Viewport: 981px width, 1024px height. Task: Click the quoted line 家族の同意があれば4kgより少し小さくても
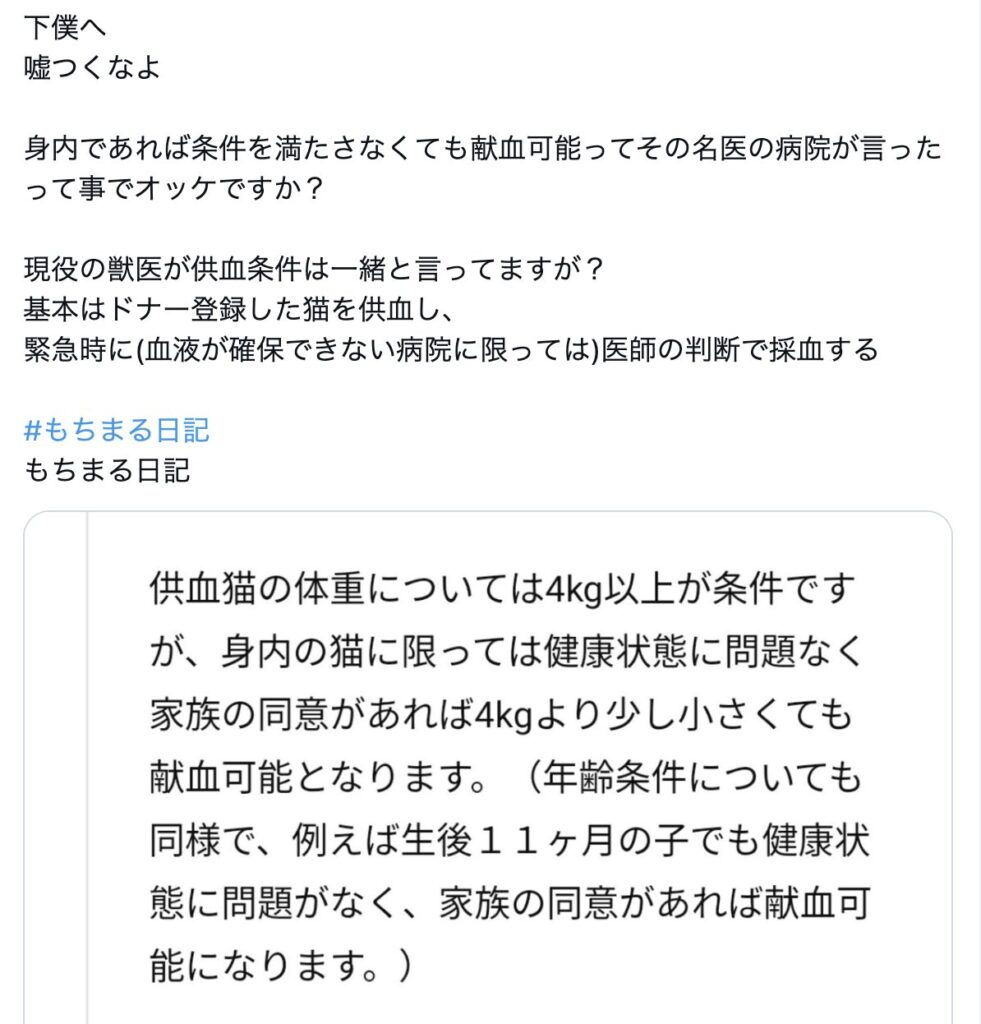pos(501,714)
